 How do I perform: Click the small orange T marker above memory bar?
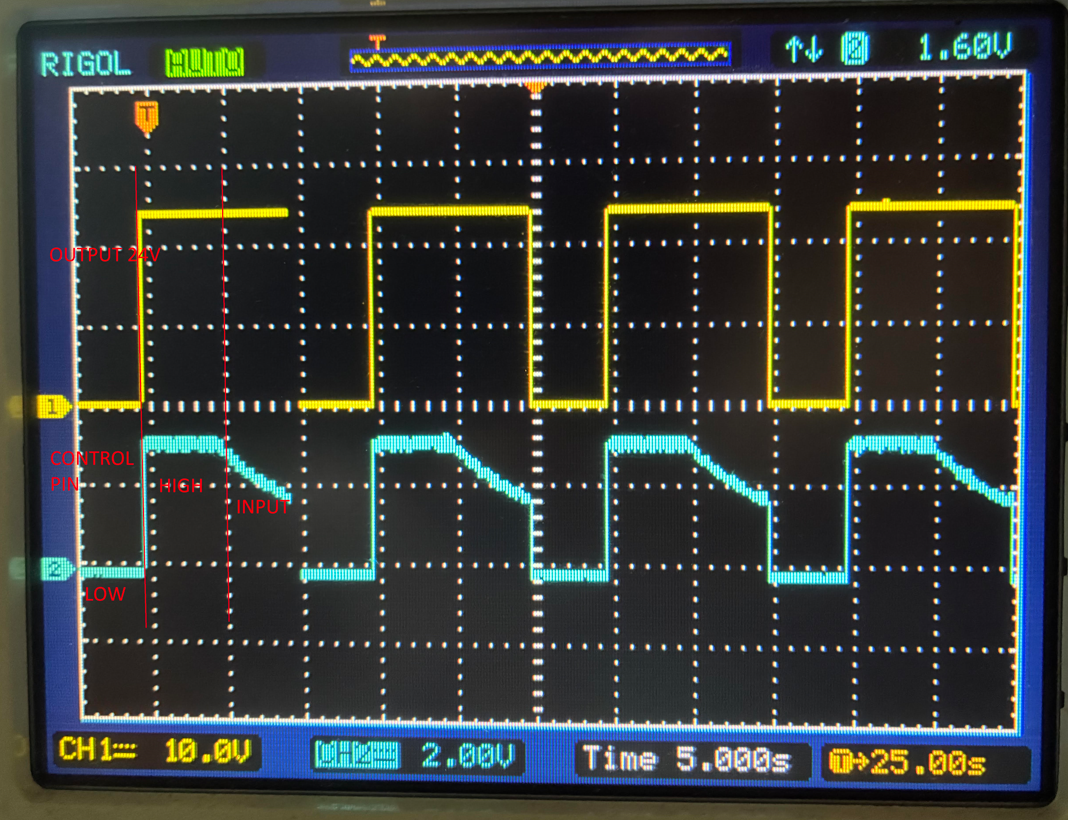377,42
